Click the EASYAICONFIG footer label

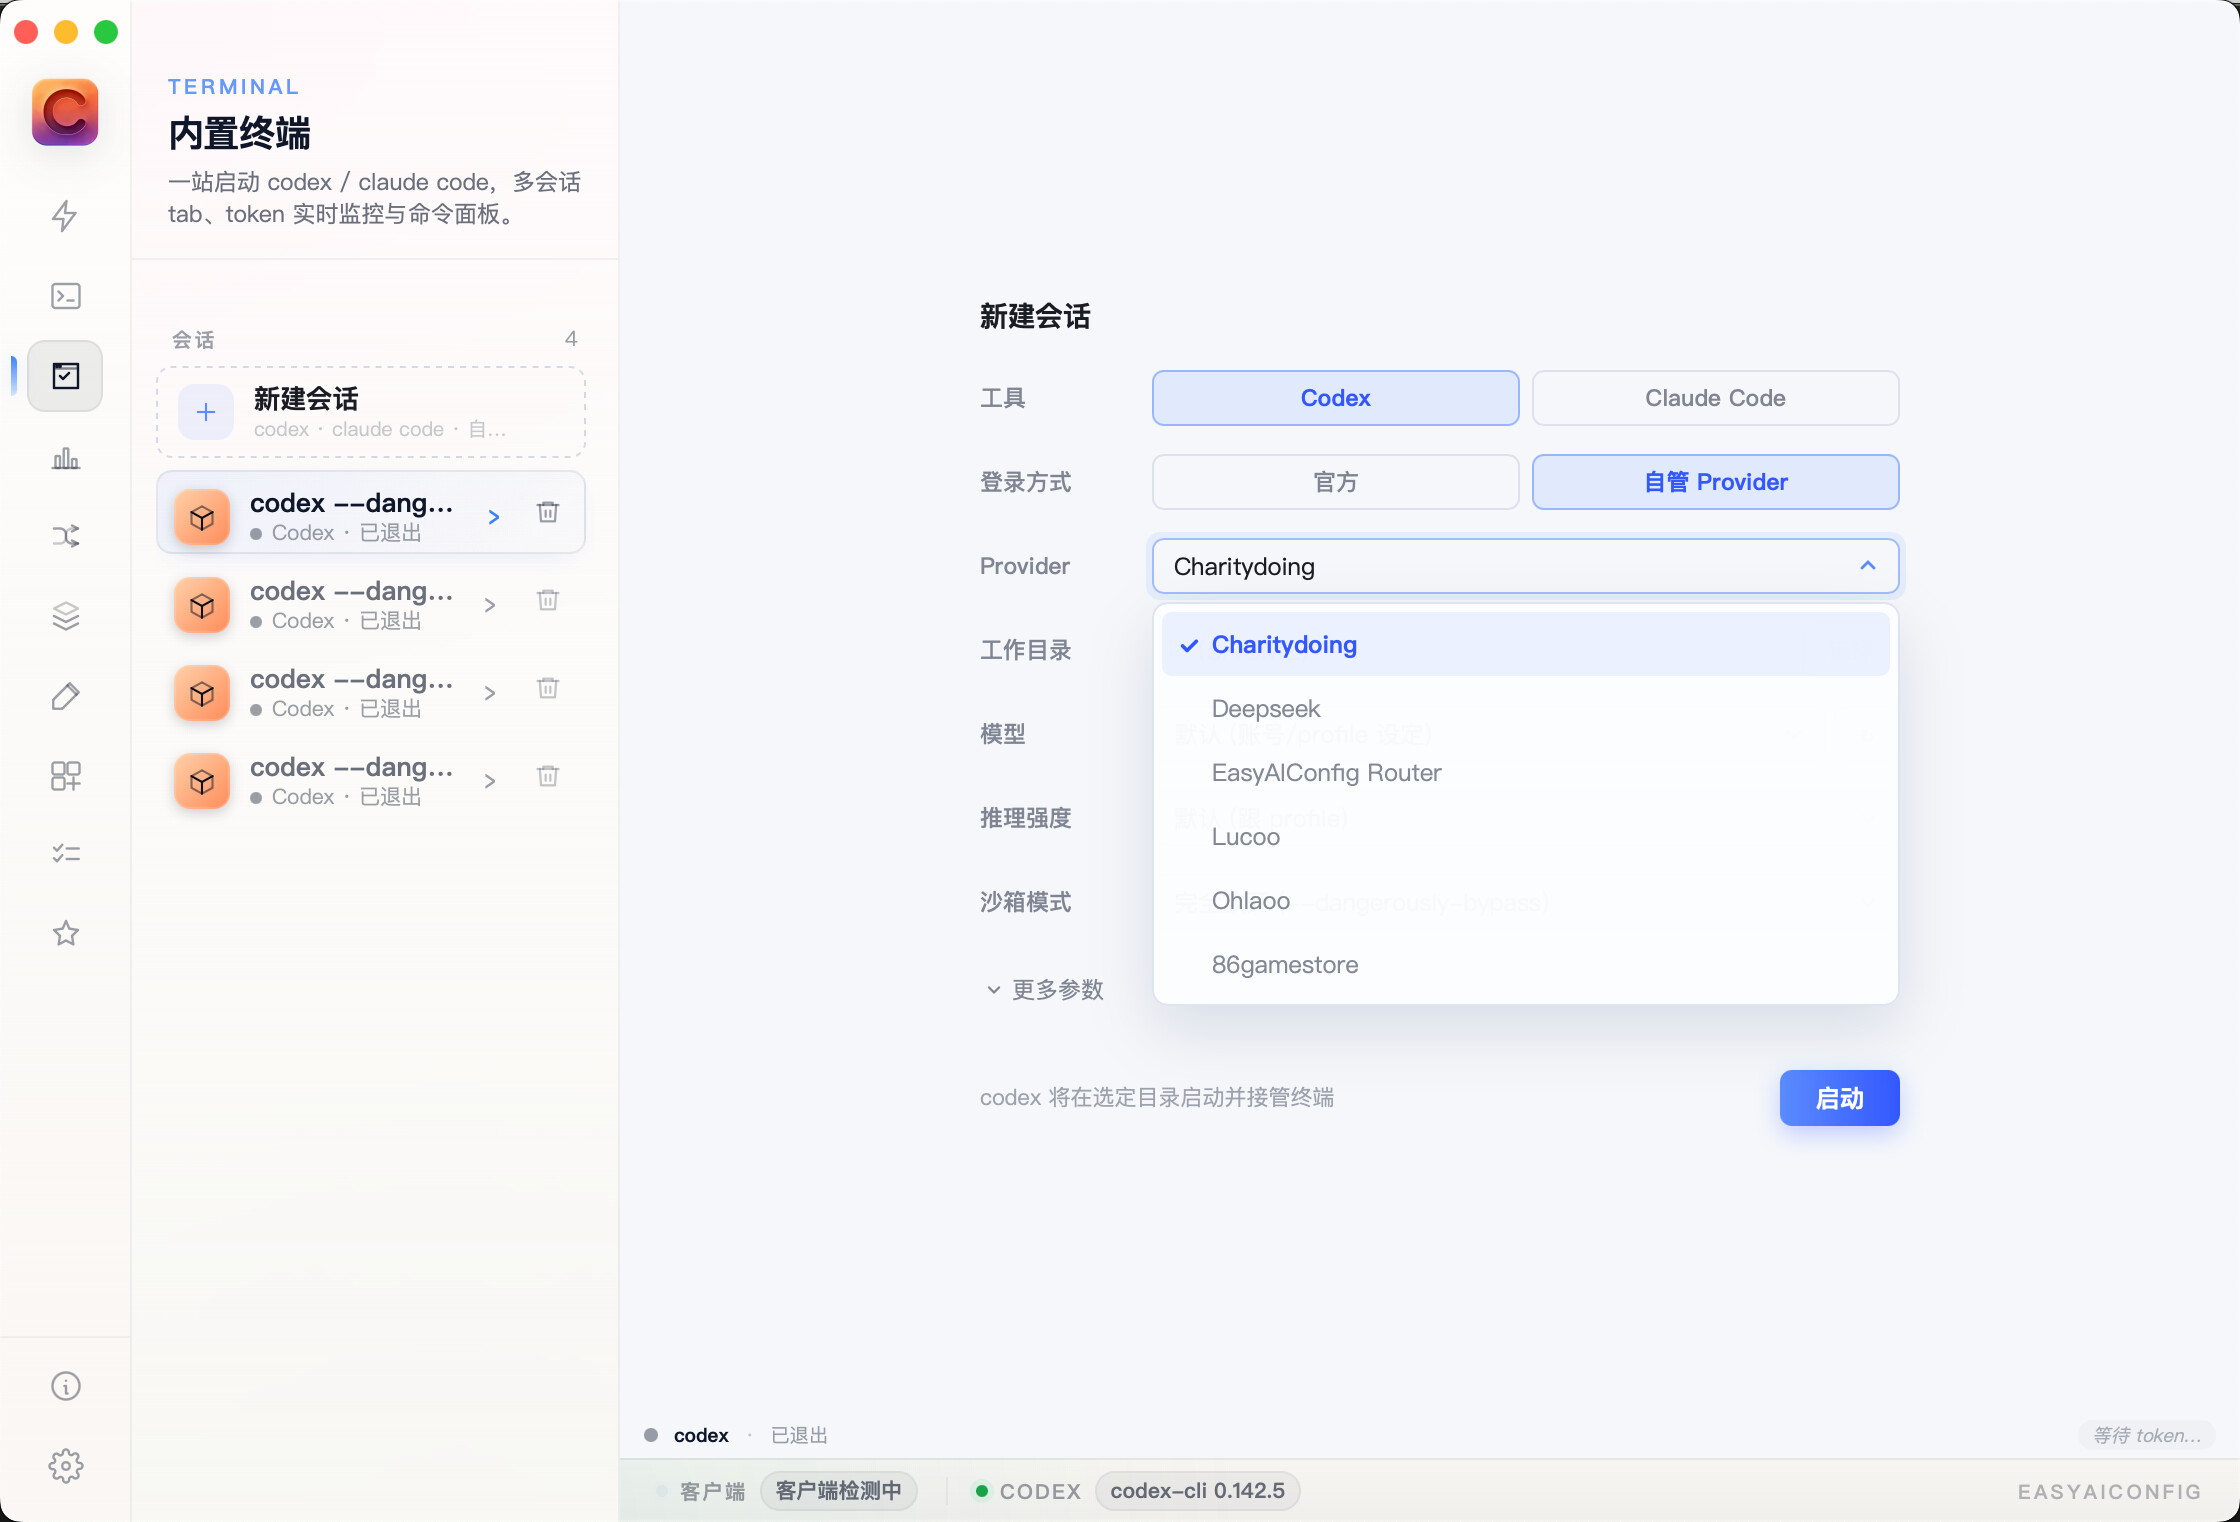point(2109,1492)
